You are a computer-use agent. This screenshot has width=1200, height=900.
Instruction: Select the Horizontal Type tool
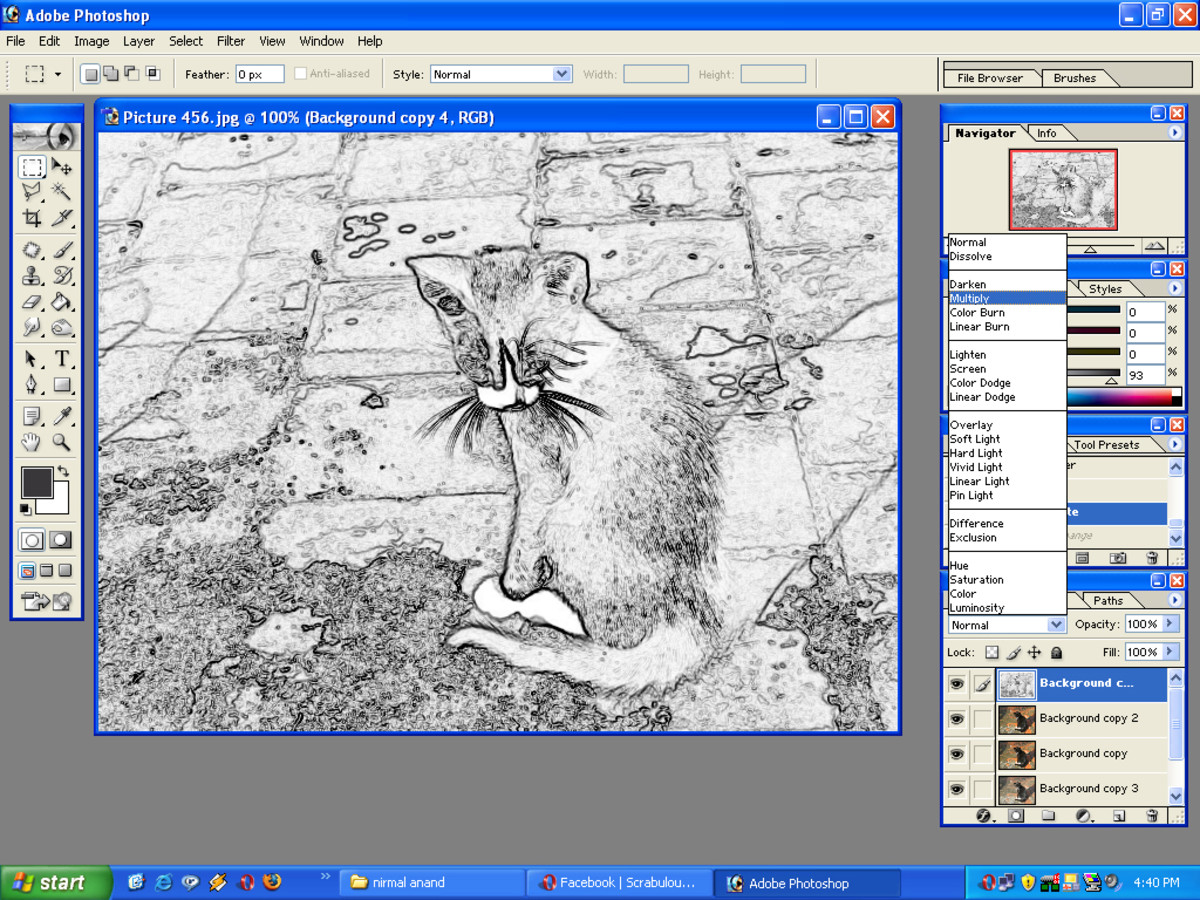pos(60,358)
